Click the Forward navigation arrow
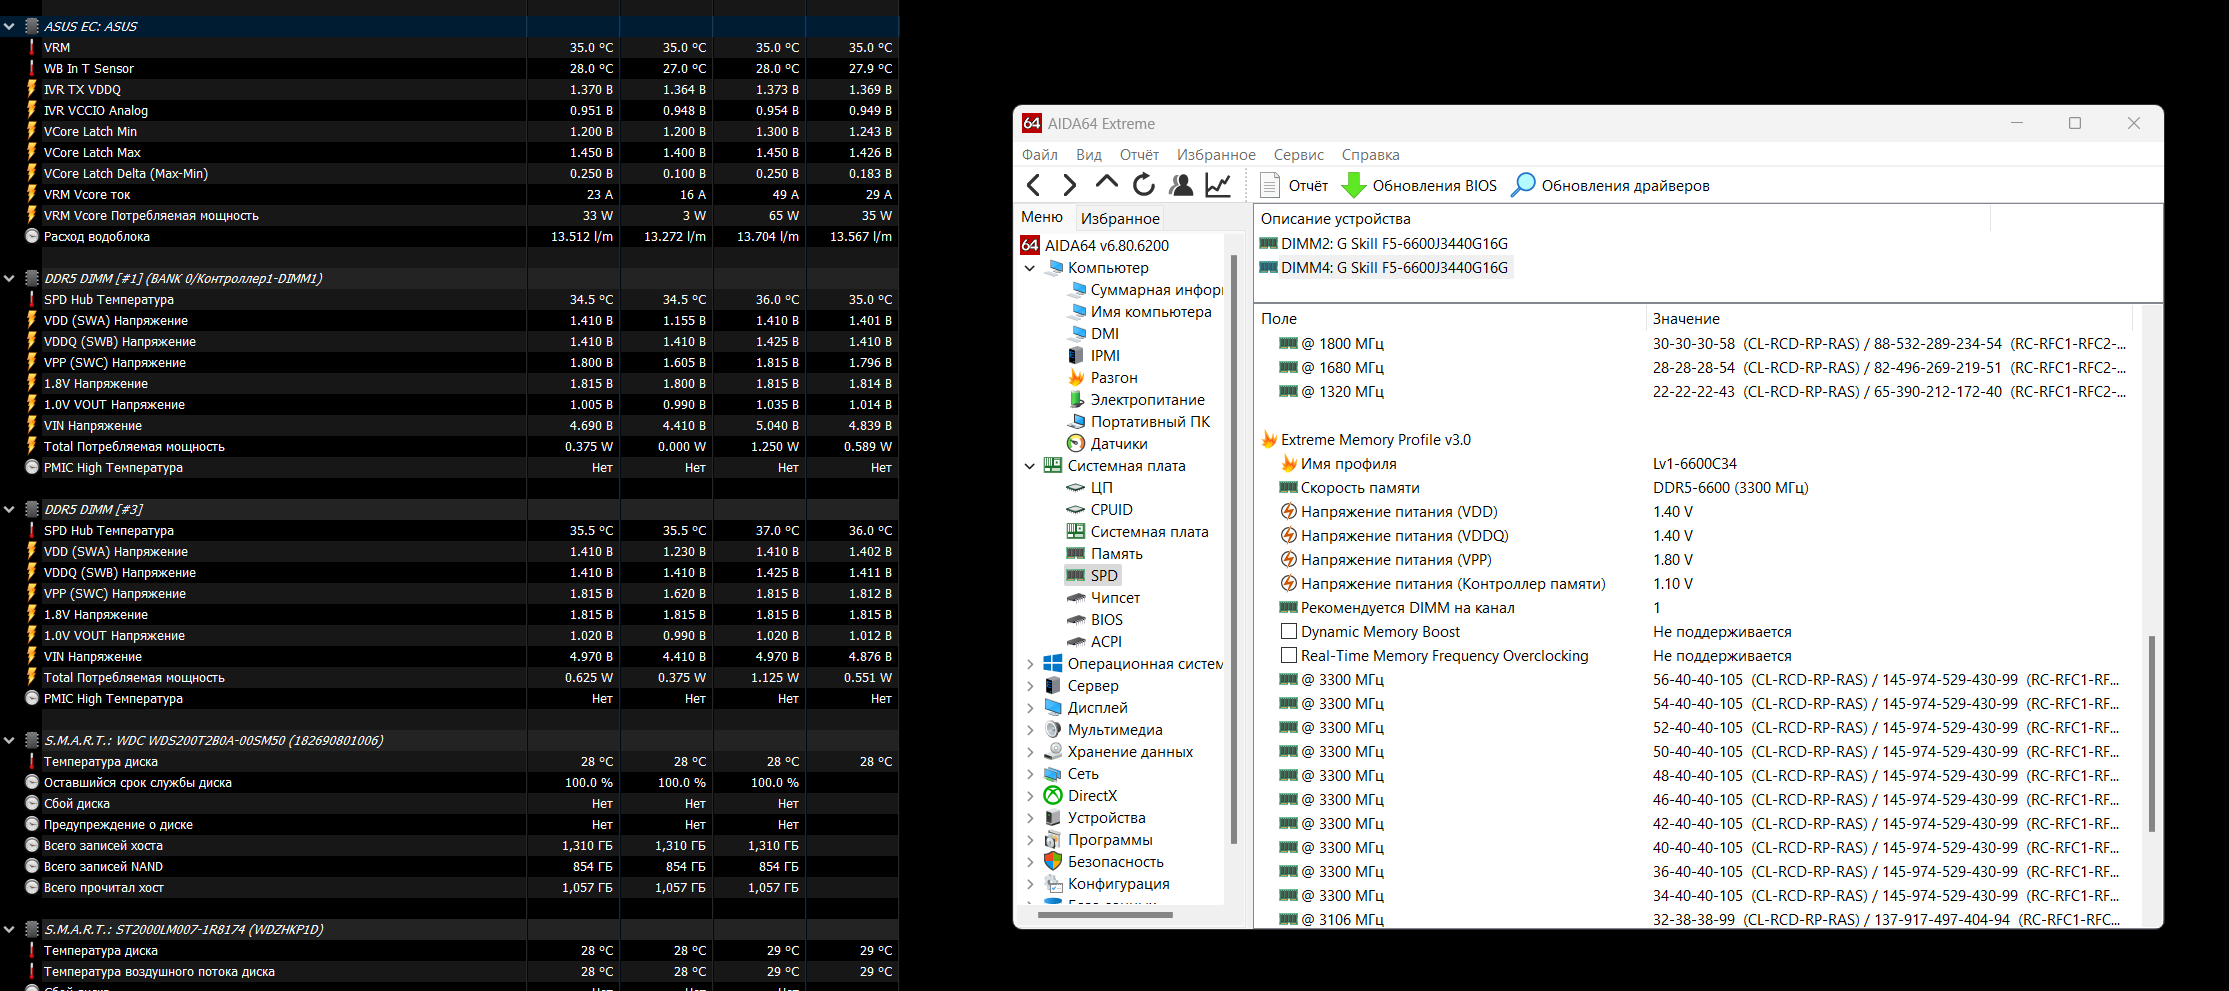The width and height of the screenshot is (2229, 991). pos(1069,185)
